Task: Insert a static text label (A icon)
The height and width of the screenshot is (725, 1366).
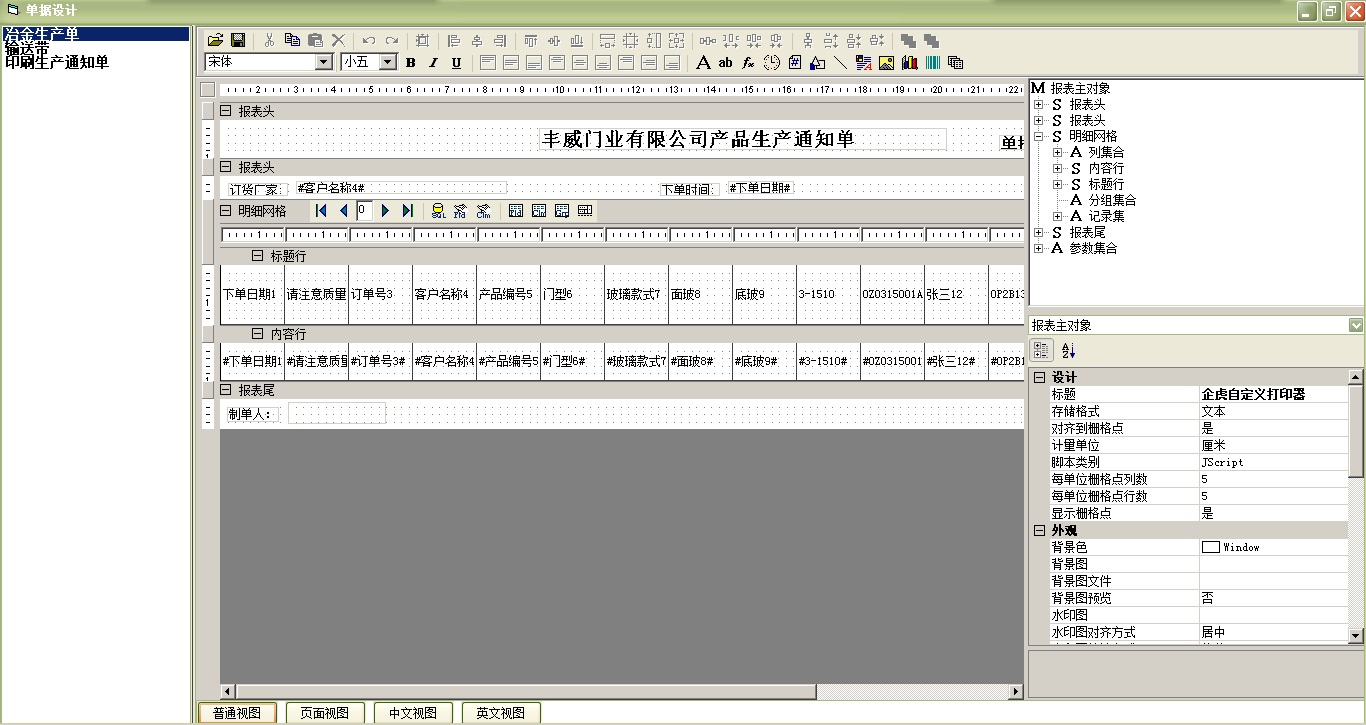Action: tap(703, 62)
